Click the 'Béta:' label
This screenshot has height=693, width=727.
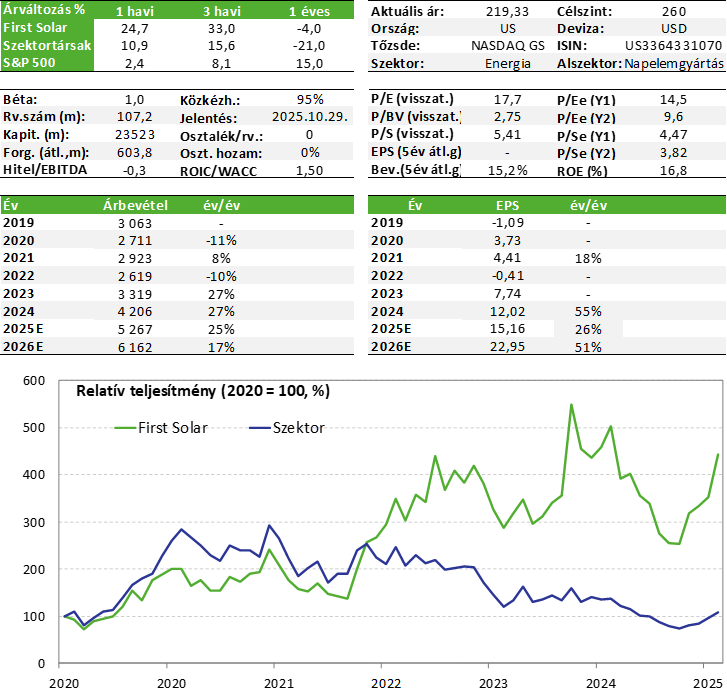[20, 100]
